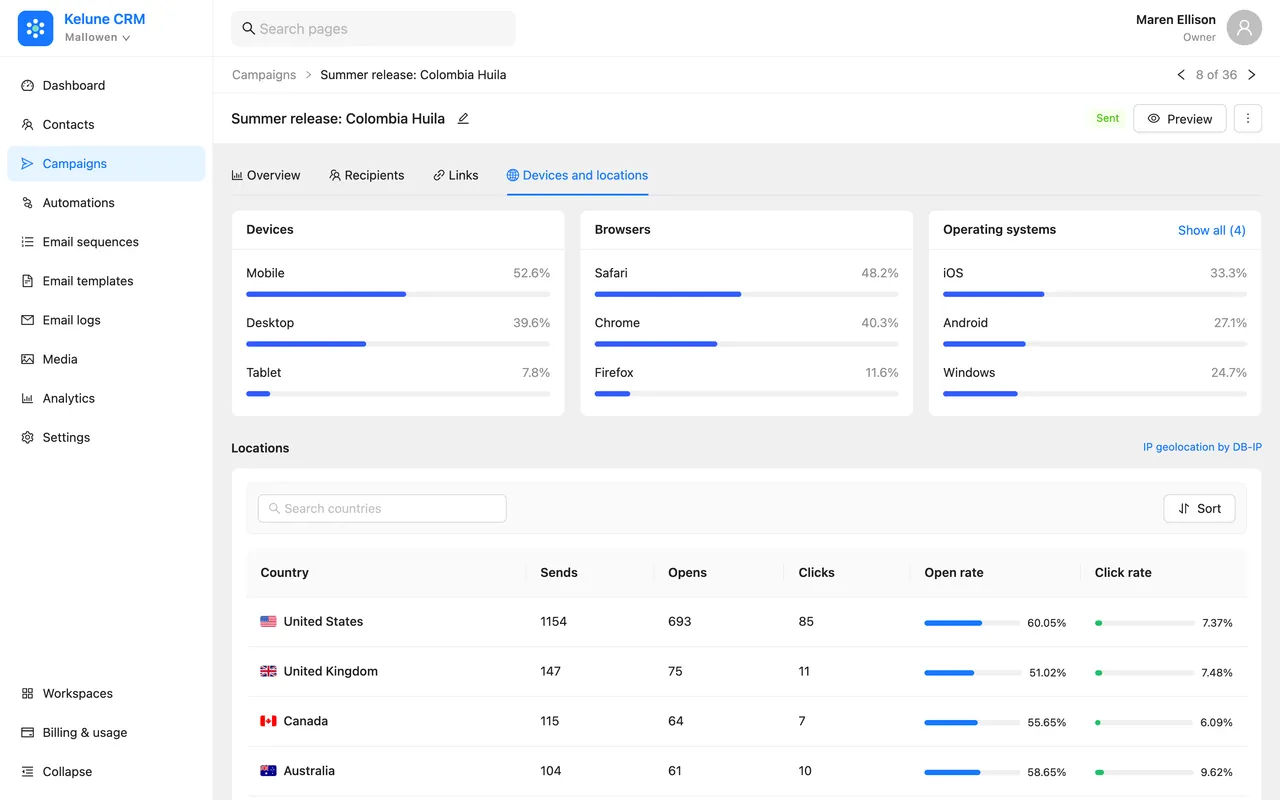Open Settings in the sidebar
The image size is (1280, 800).
106,437
